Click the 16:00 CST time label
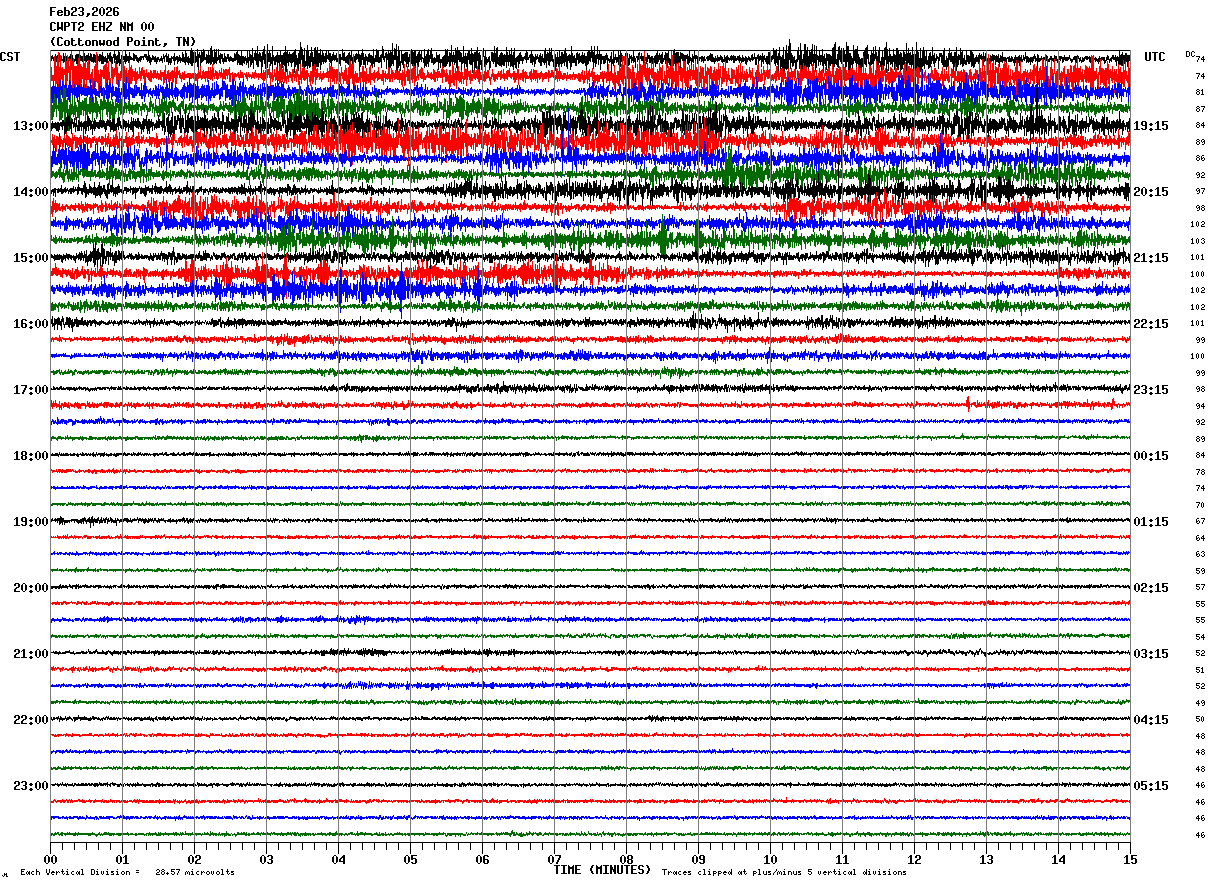Viewport: 1210px width, 886px height. pyautogui.click(x=31, y=324)
